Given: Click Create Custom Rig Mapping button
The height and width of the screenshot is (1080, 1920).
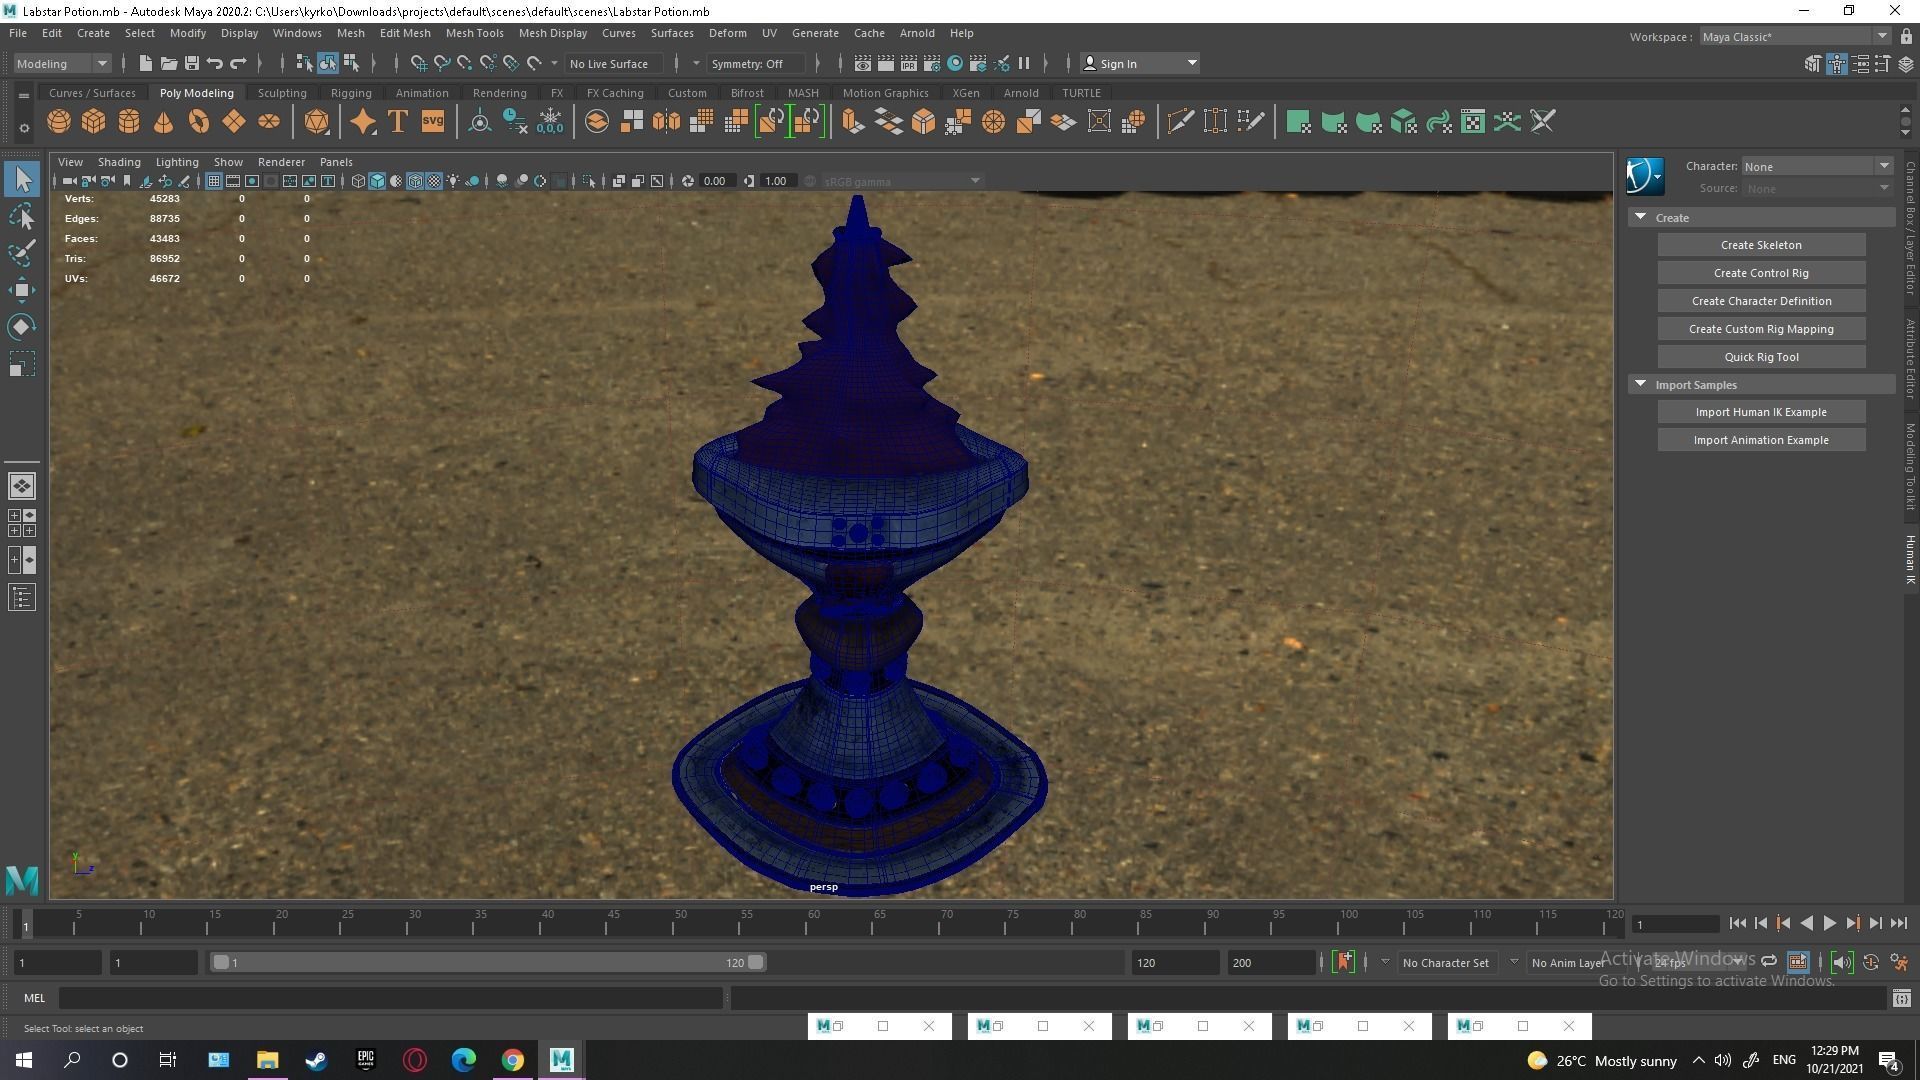Looking at the screenshot, I should 1760,329.
